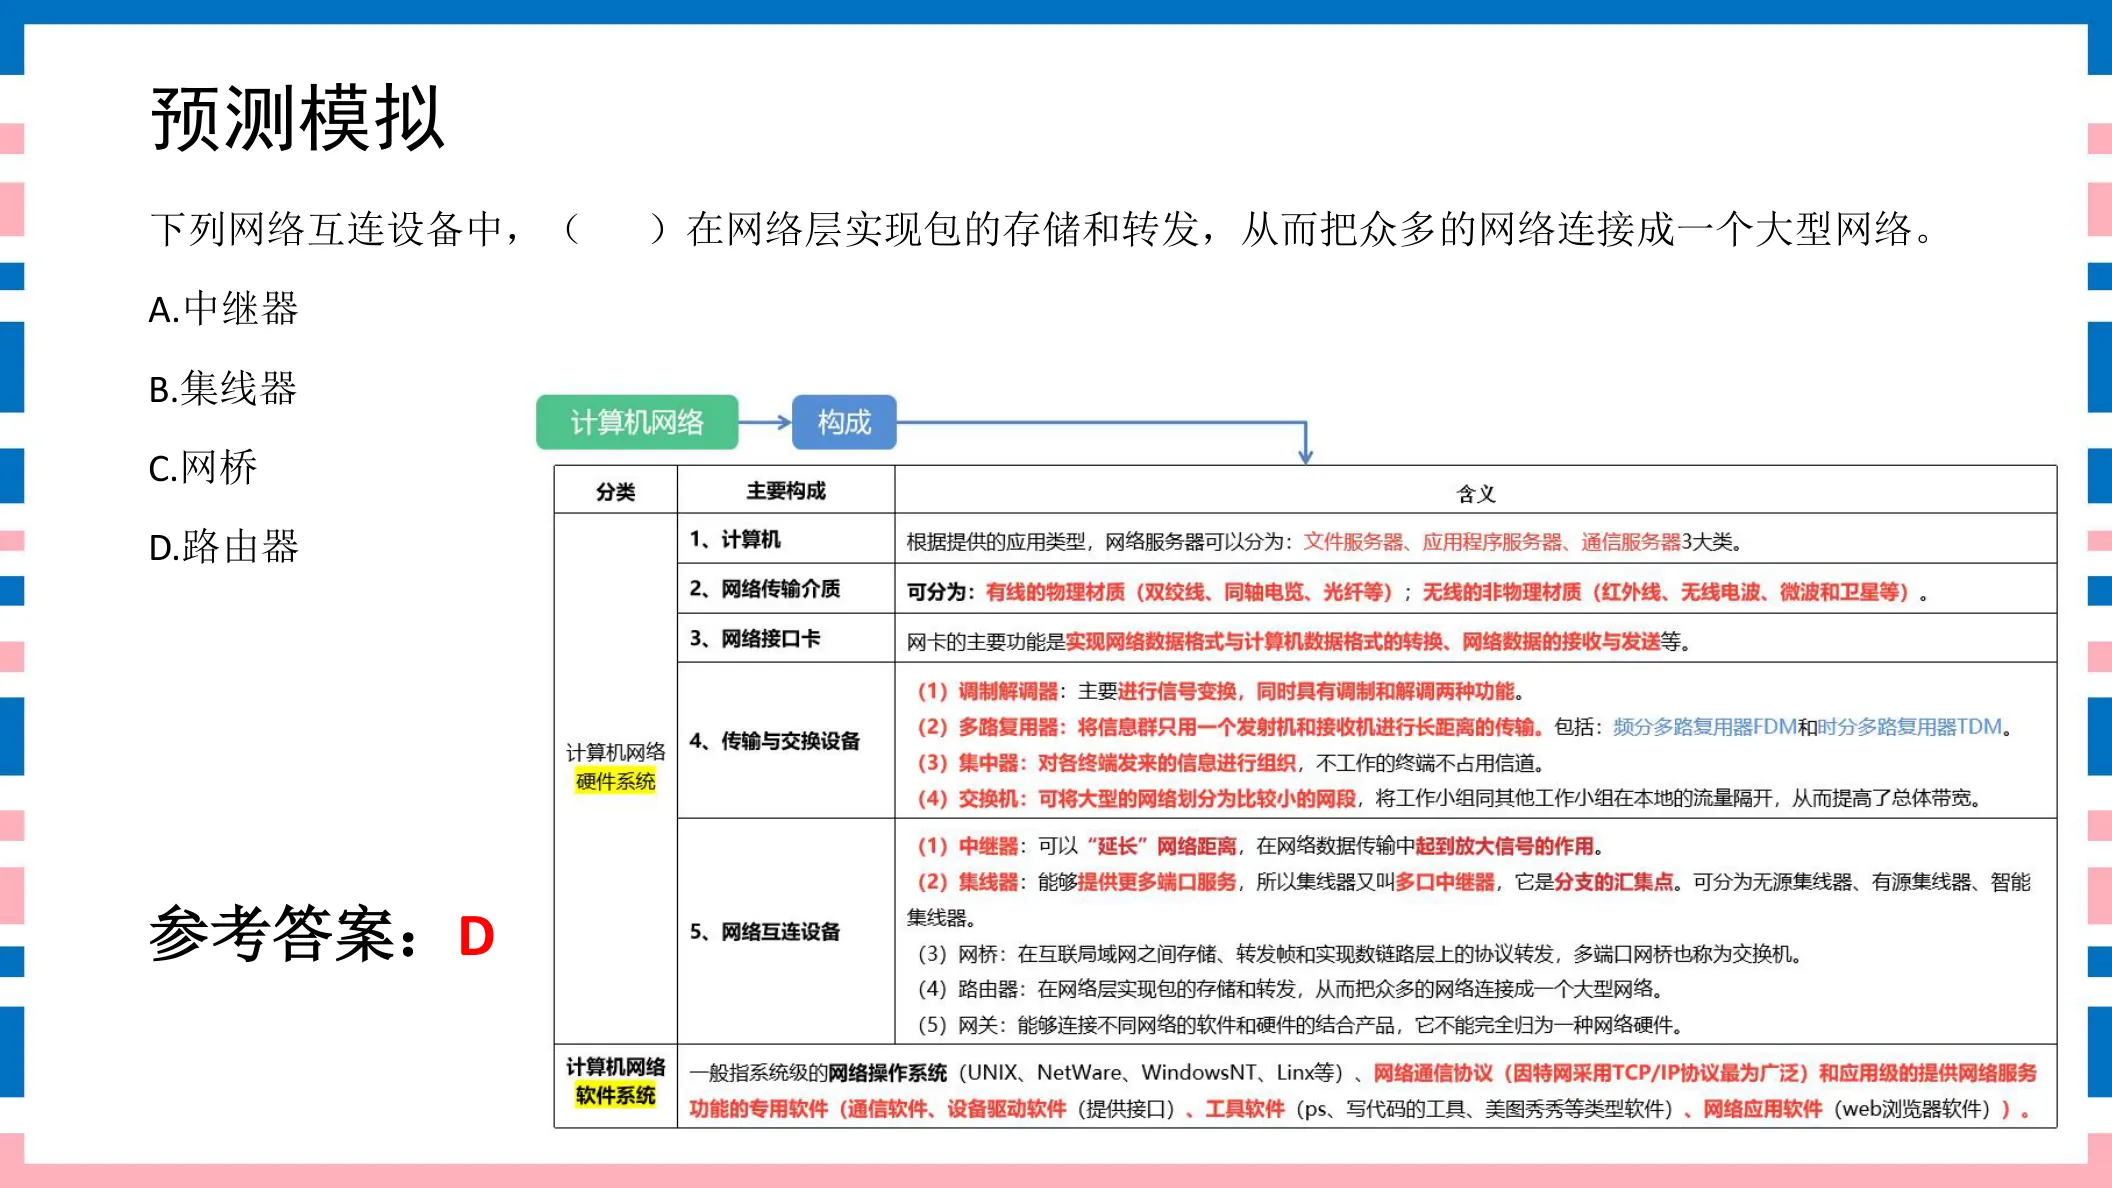Click the blue 构成 box
The image size is (2112, 1188).
pyautogui.click(x=844, y=422)
